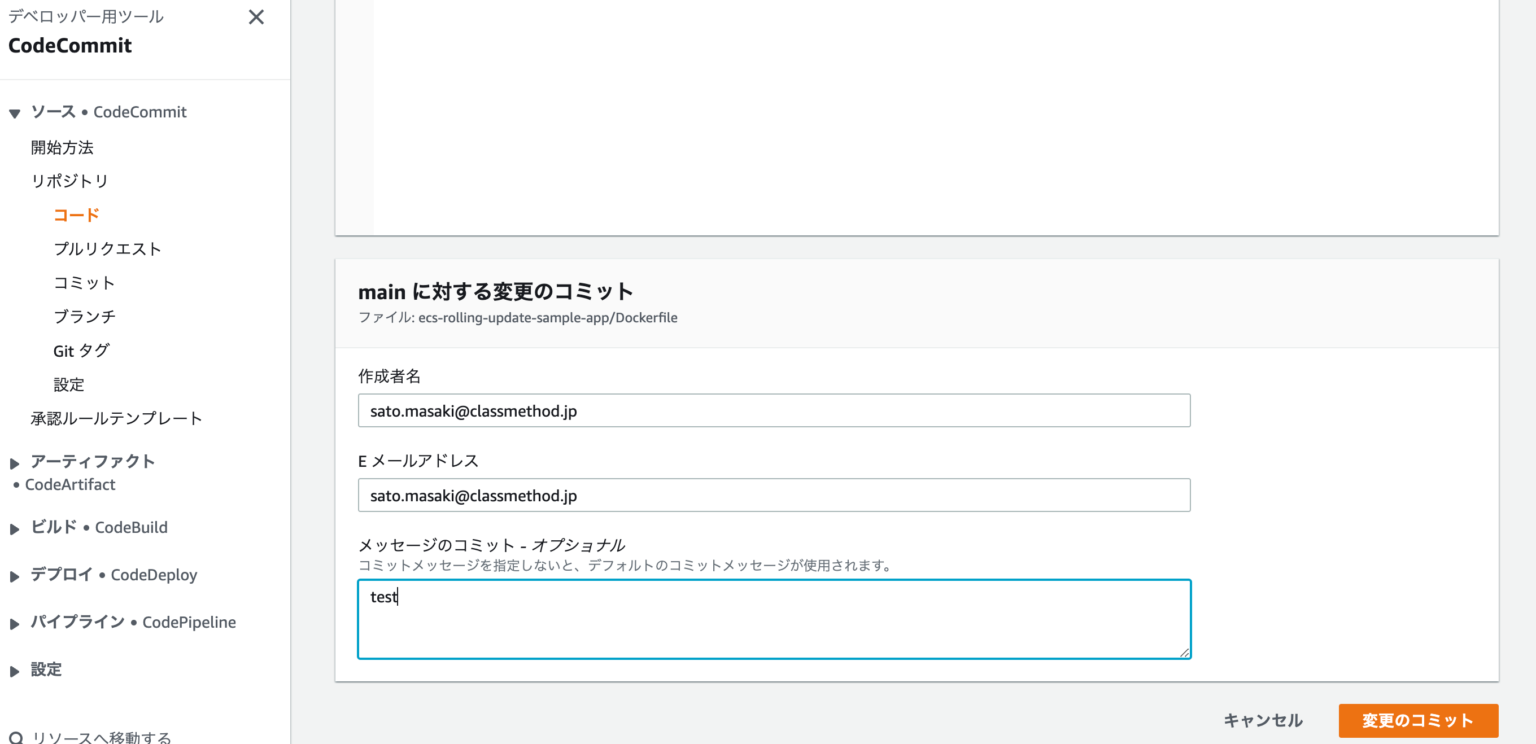Click the main に対する変更のコミット heading
Viewport: 1536px width, 744px height.
pos(496,291)
